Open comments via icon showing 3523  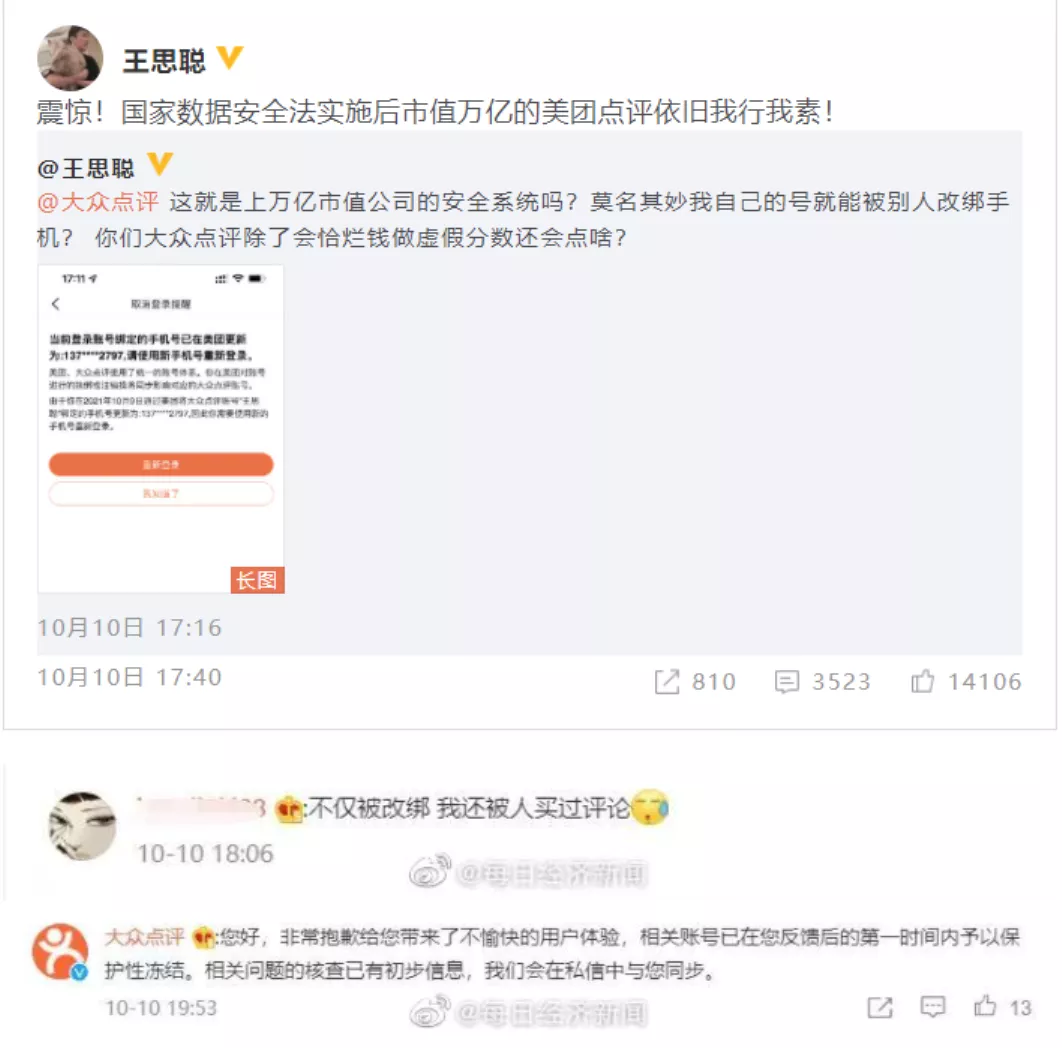coord(787,682)
